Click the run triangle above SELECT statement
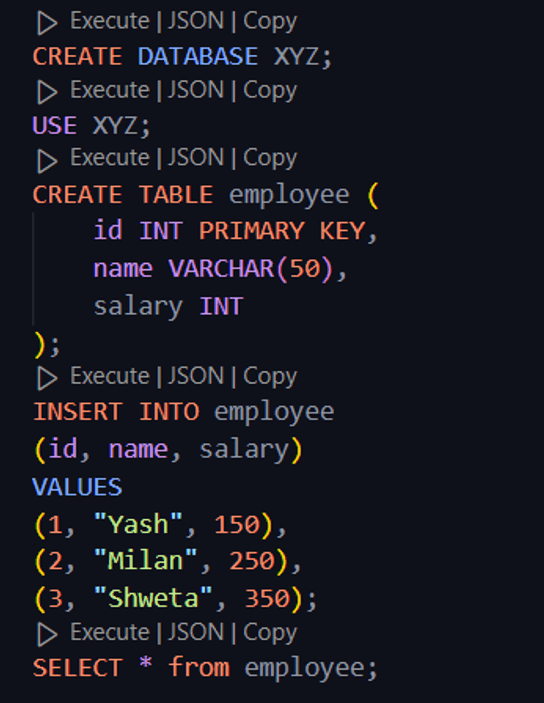Screen dimensions: 544x703 tap(47, 635)
